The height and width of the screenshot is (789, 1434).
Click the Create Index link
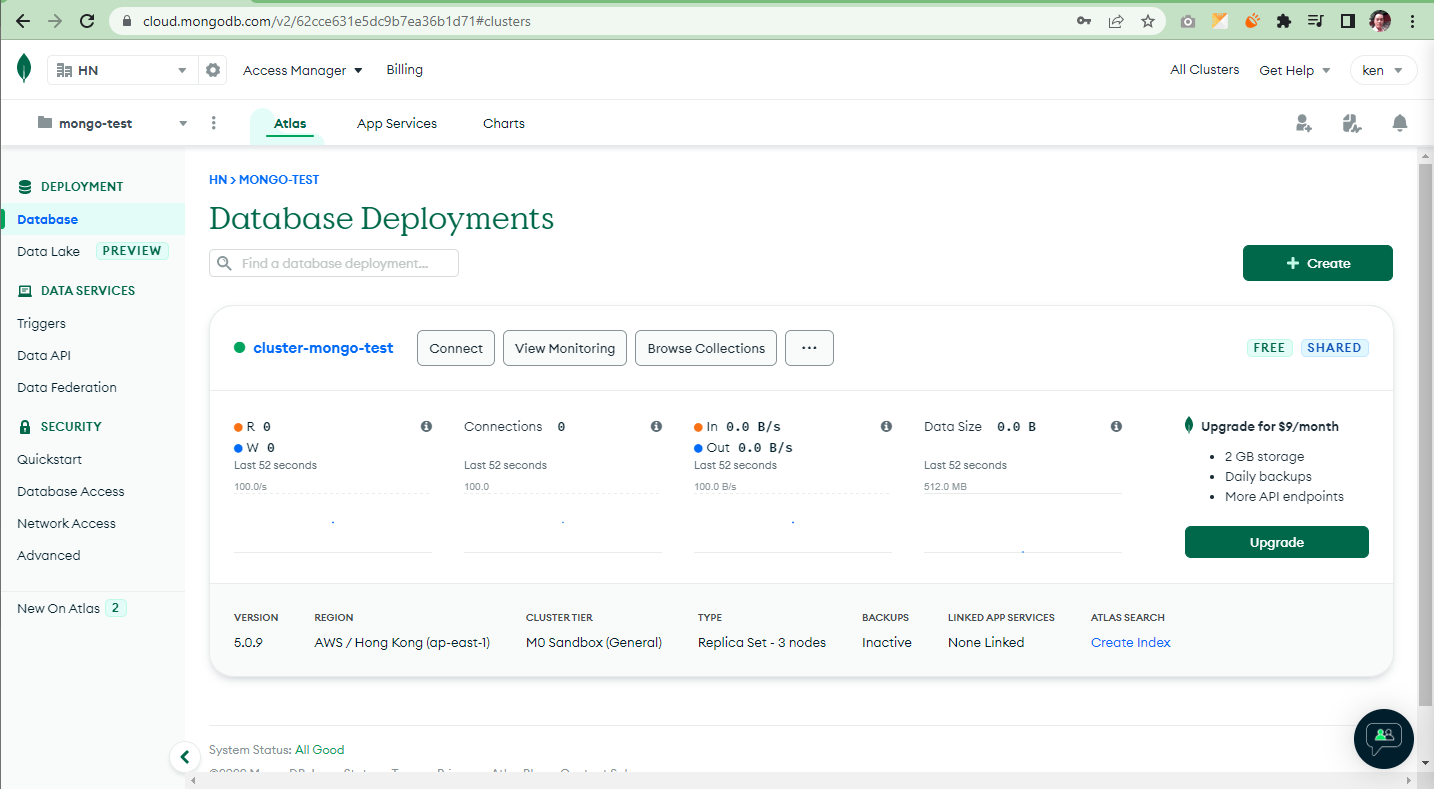pyautogui.click(x=1130, y=642)
